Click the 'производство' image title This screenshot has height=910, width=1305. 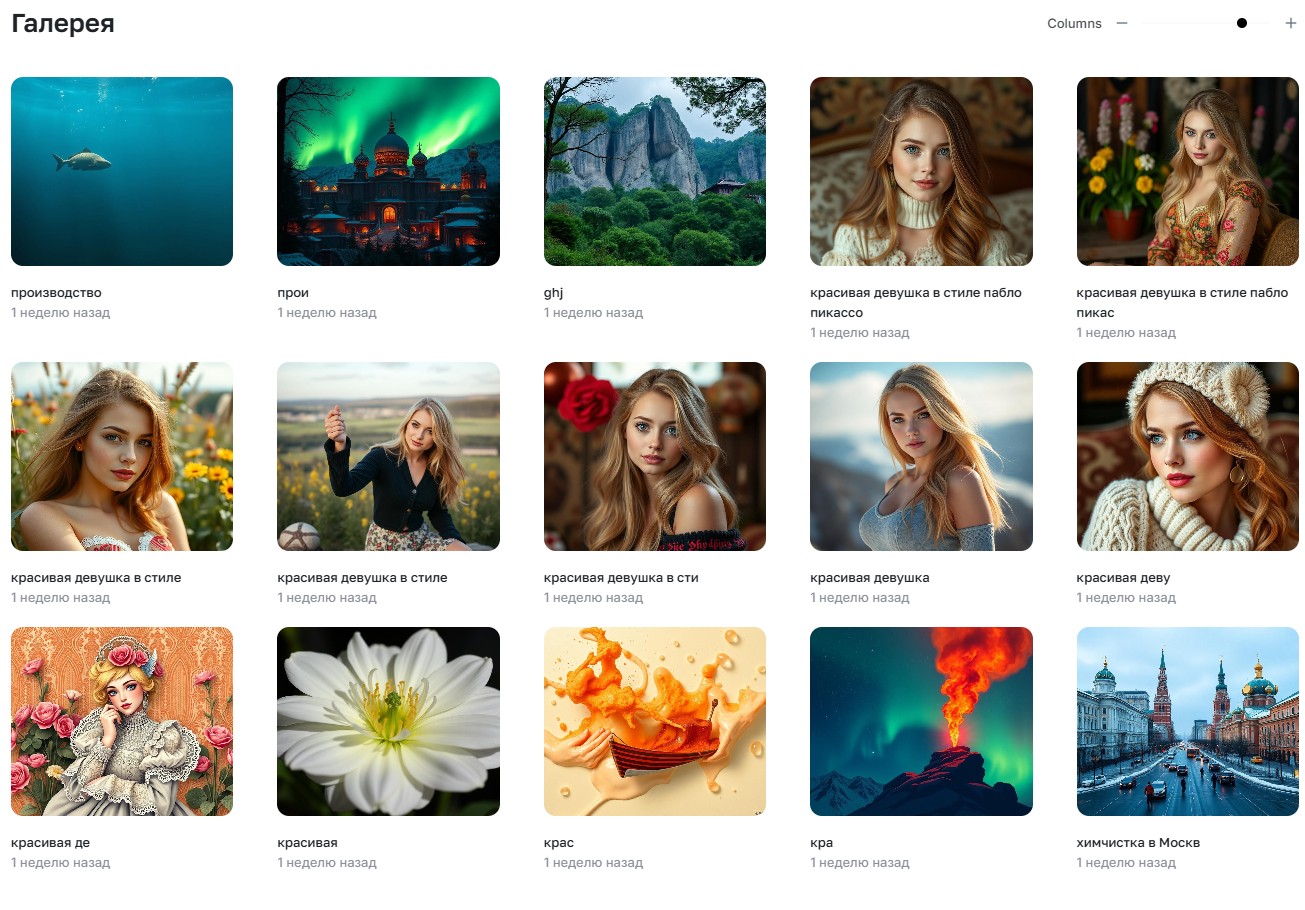coord(56,293)
